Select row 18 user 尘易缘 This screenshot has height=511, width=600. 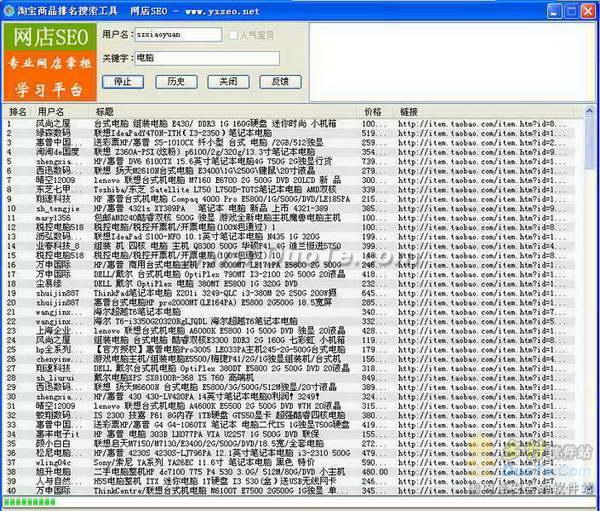coord(49,284)
